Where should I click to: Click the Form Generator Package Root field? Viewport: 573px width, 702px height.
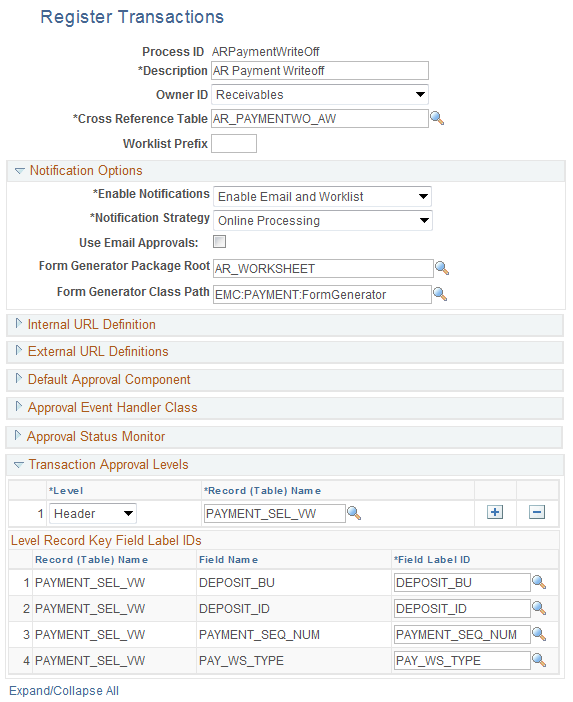(323, 268)
